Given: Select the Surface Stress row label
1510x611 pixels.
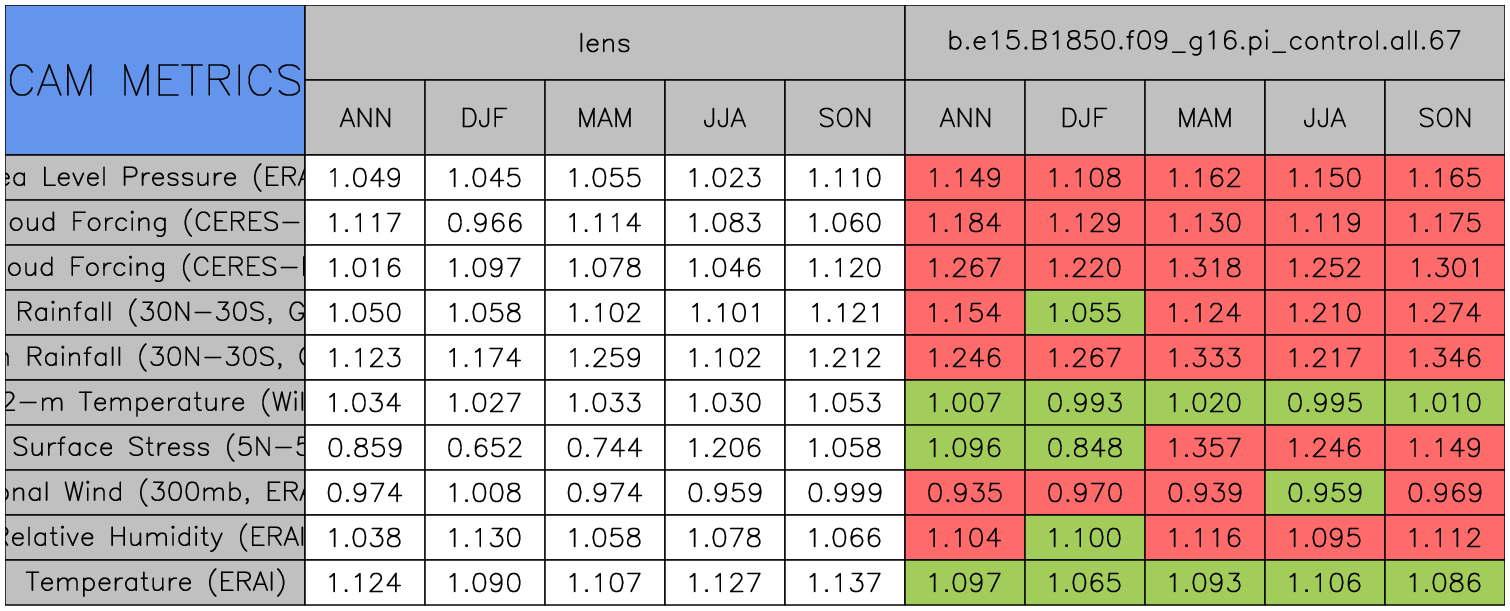Looking at the screenshot, I should point(155,448).
